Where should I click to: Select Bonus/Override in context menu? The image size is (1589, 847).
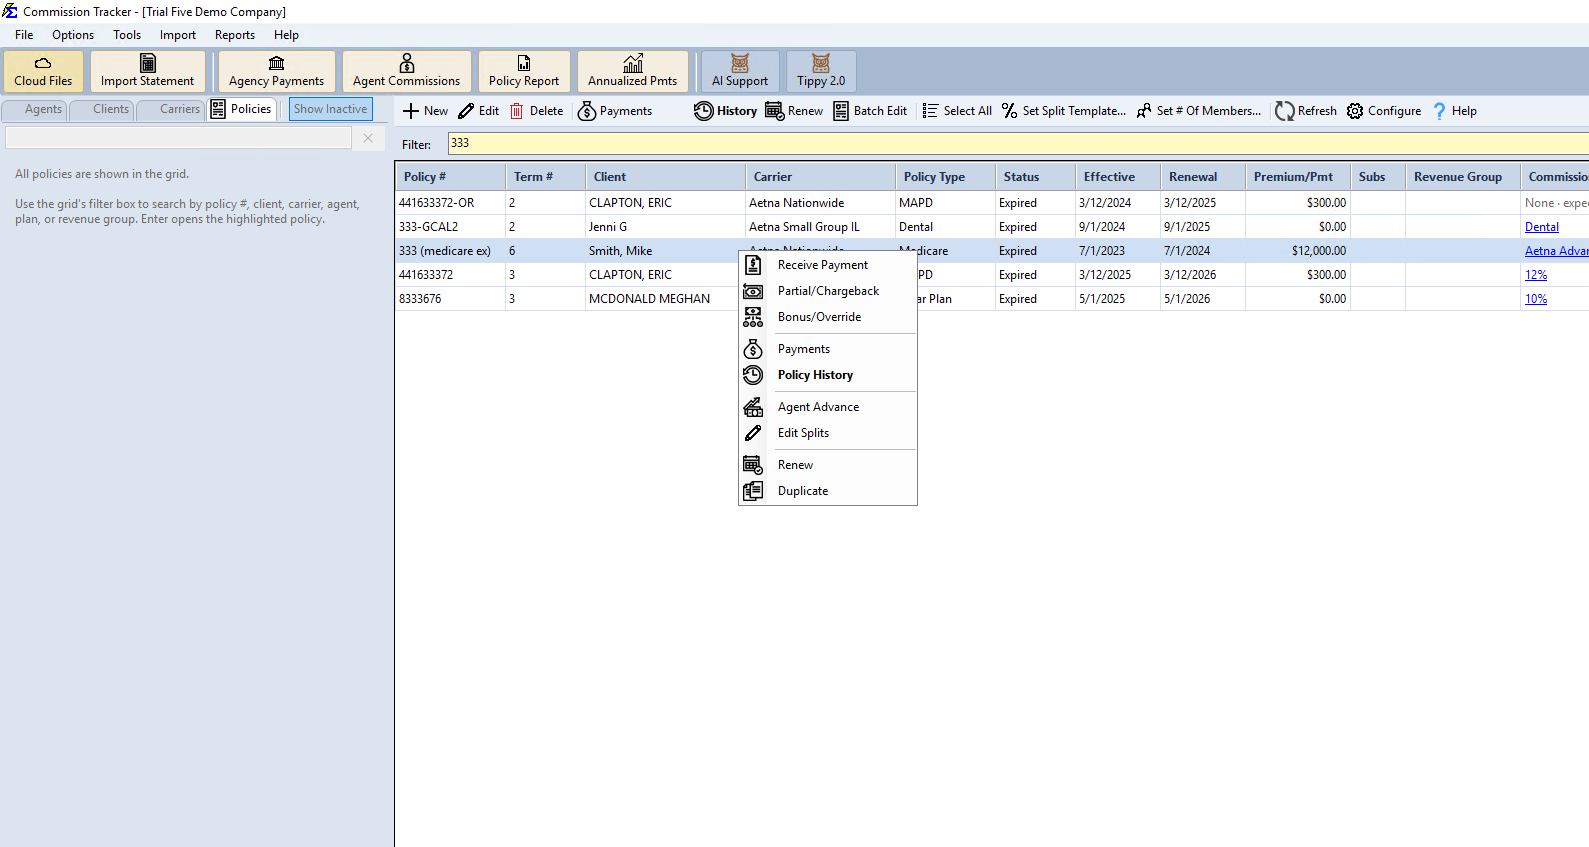tap(828, 317)
